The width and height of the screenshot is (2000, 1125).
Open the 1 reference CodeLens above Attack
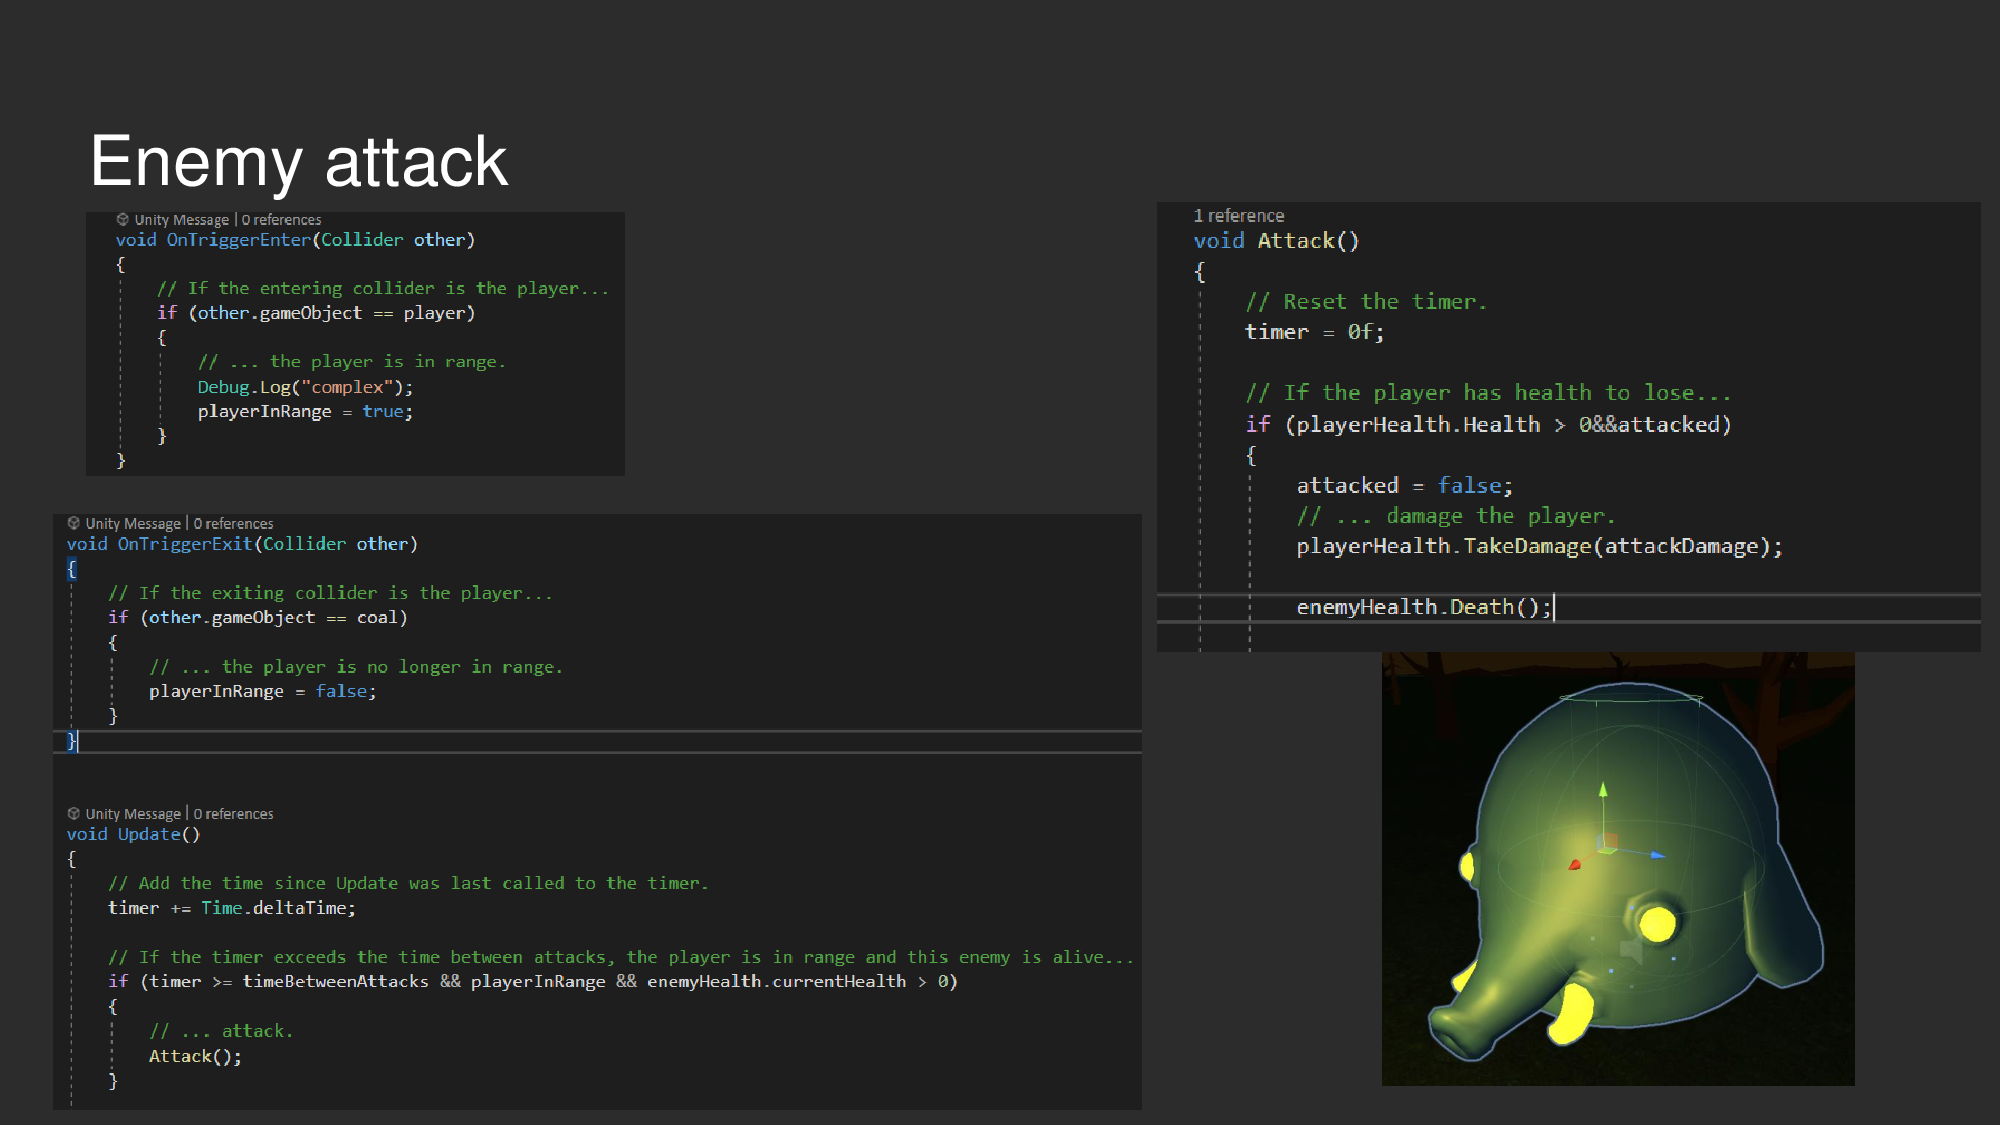click(1240, 215)
